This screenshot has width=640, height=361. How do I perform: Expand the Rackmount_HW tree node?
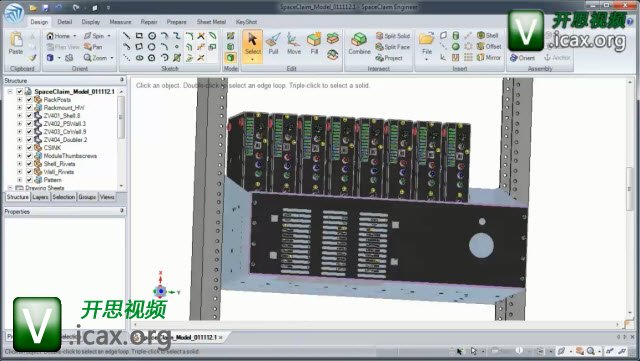click(19, 108)
